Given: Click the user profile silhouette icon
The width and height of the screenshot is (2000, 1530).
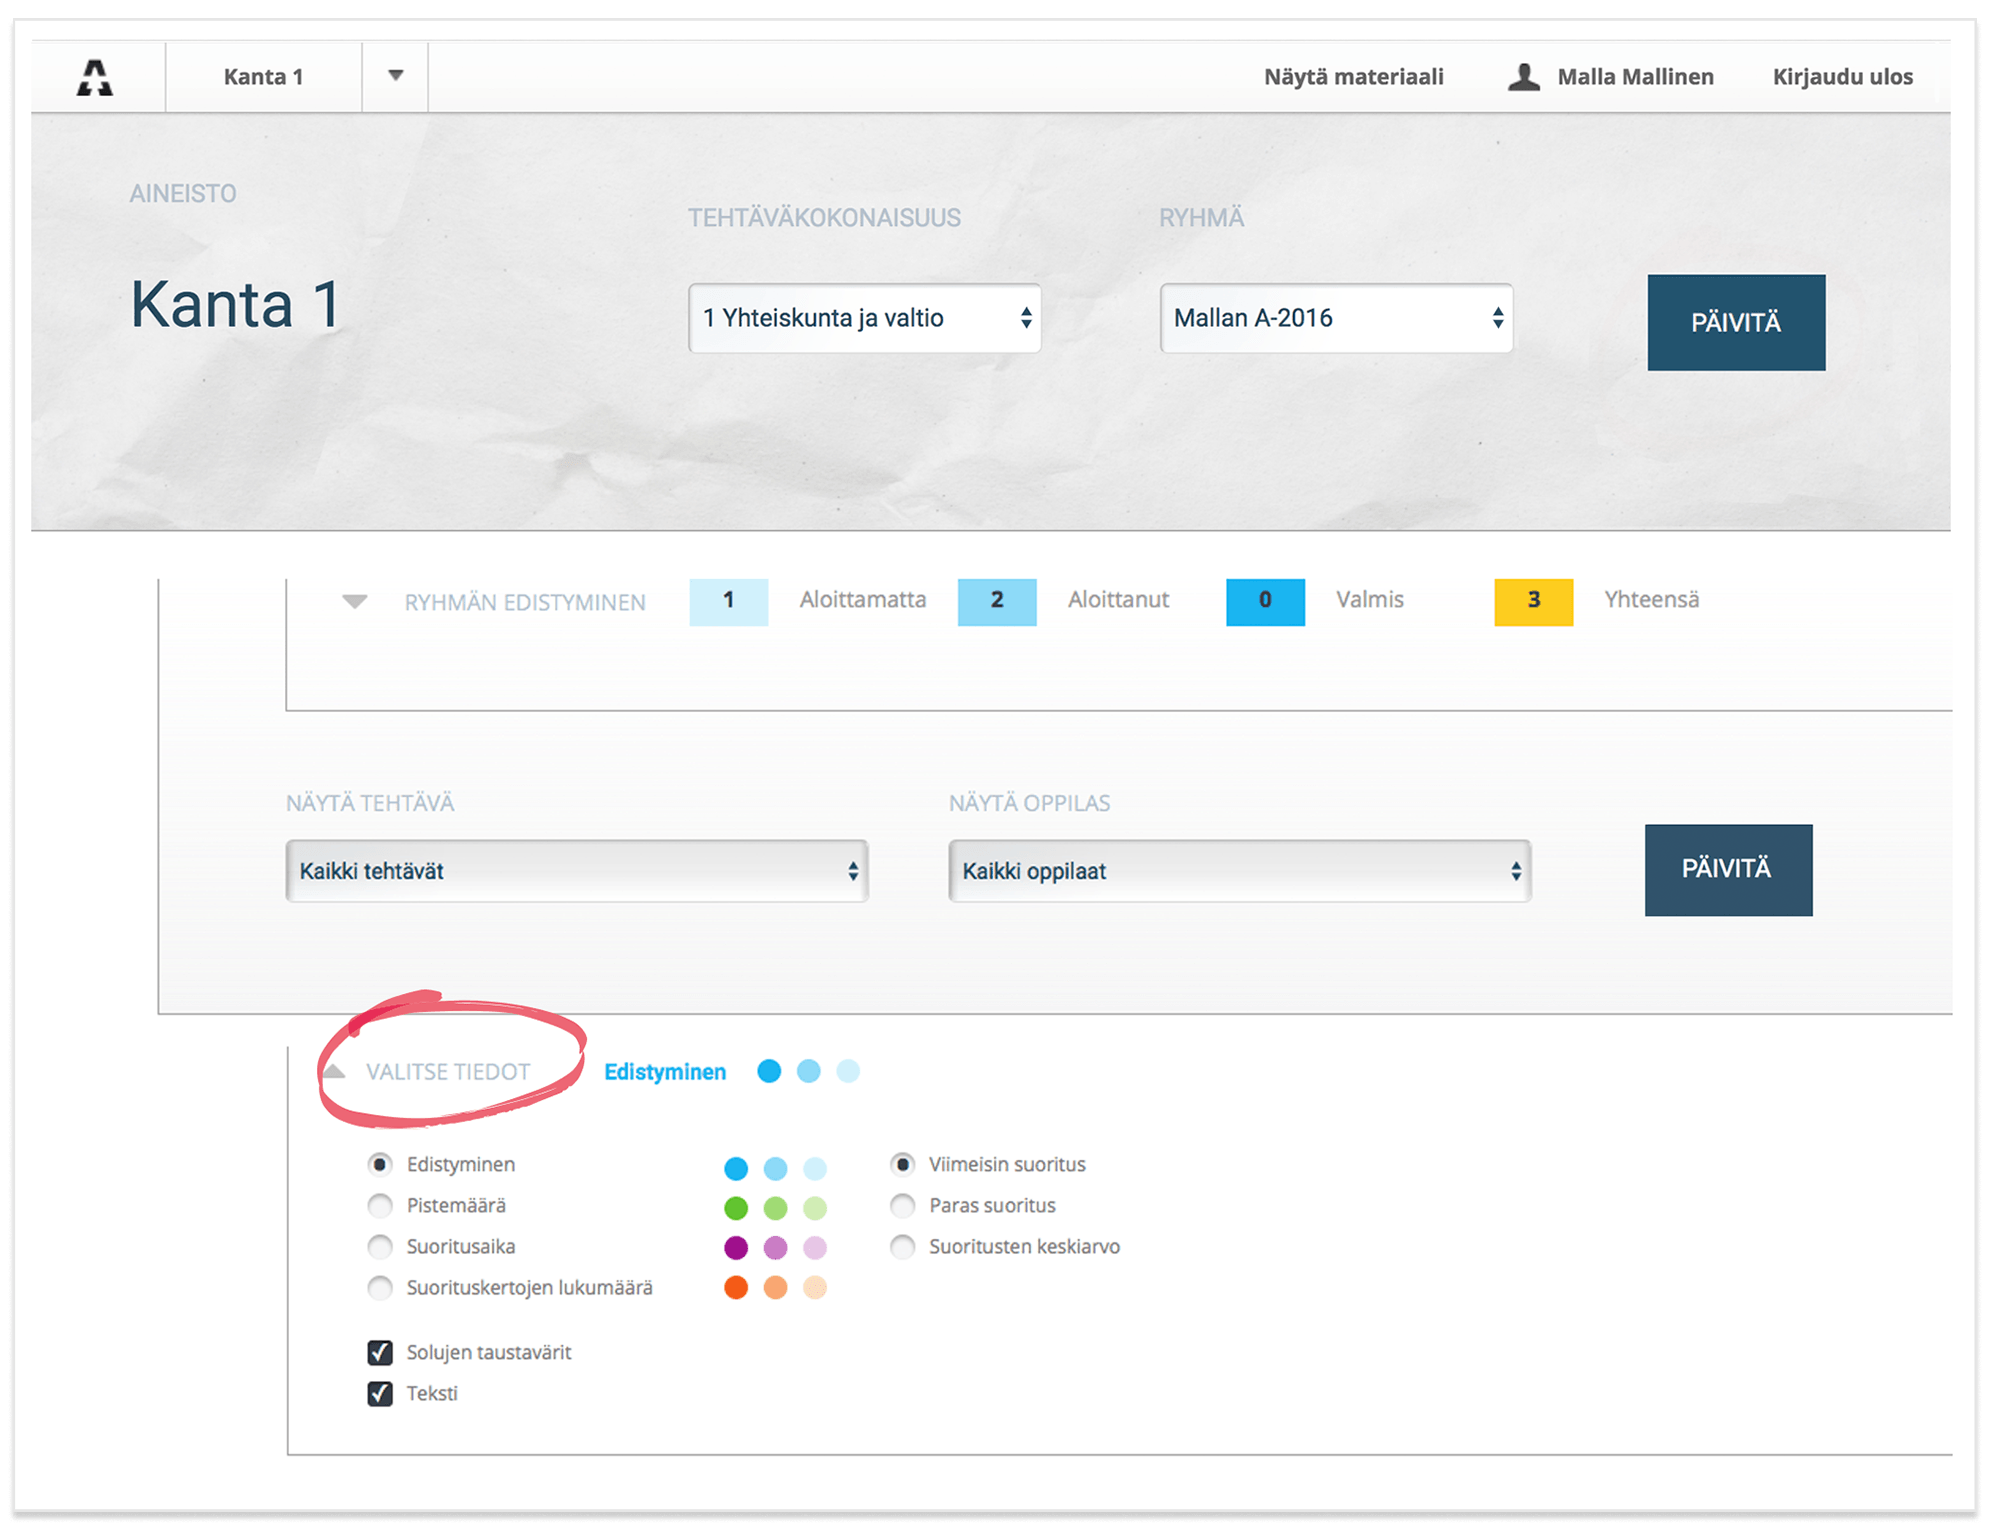Looking at the screenshot, I should [1523, 77].
